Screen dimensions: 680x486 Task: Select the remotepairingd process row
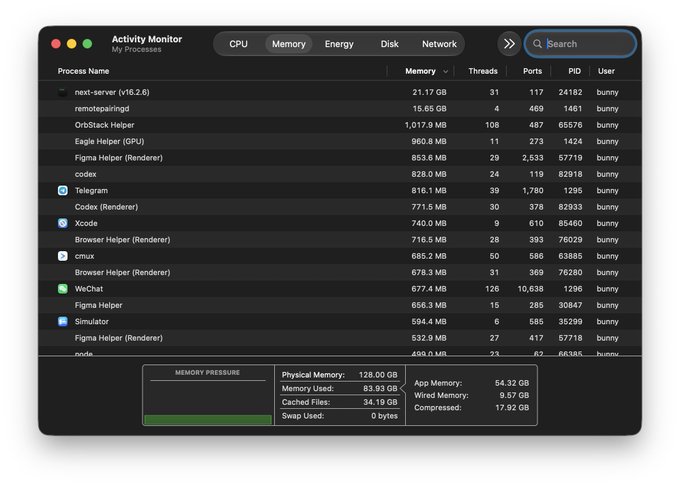click(340, 108)
